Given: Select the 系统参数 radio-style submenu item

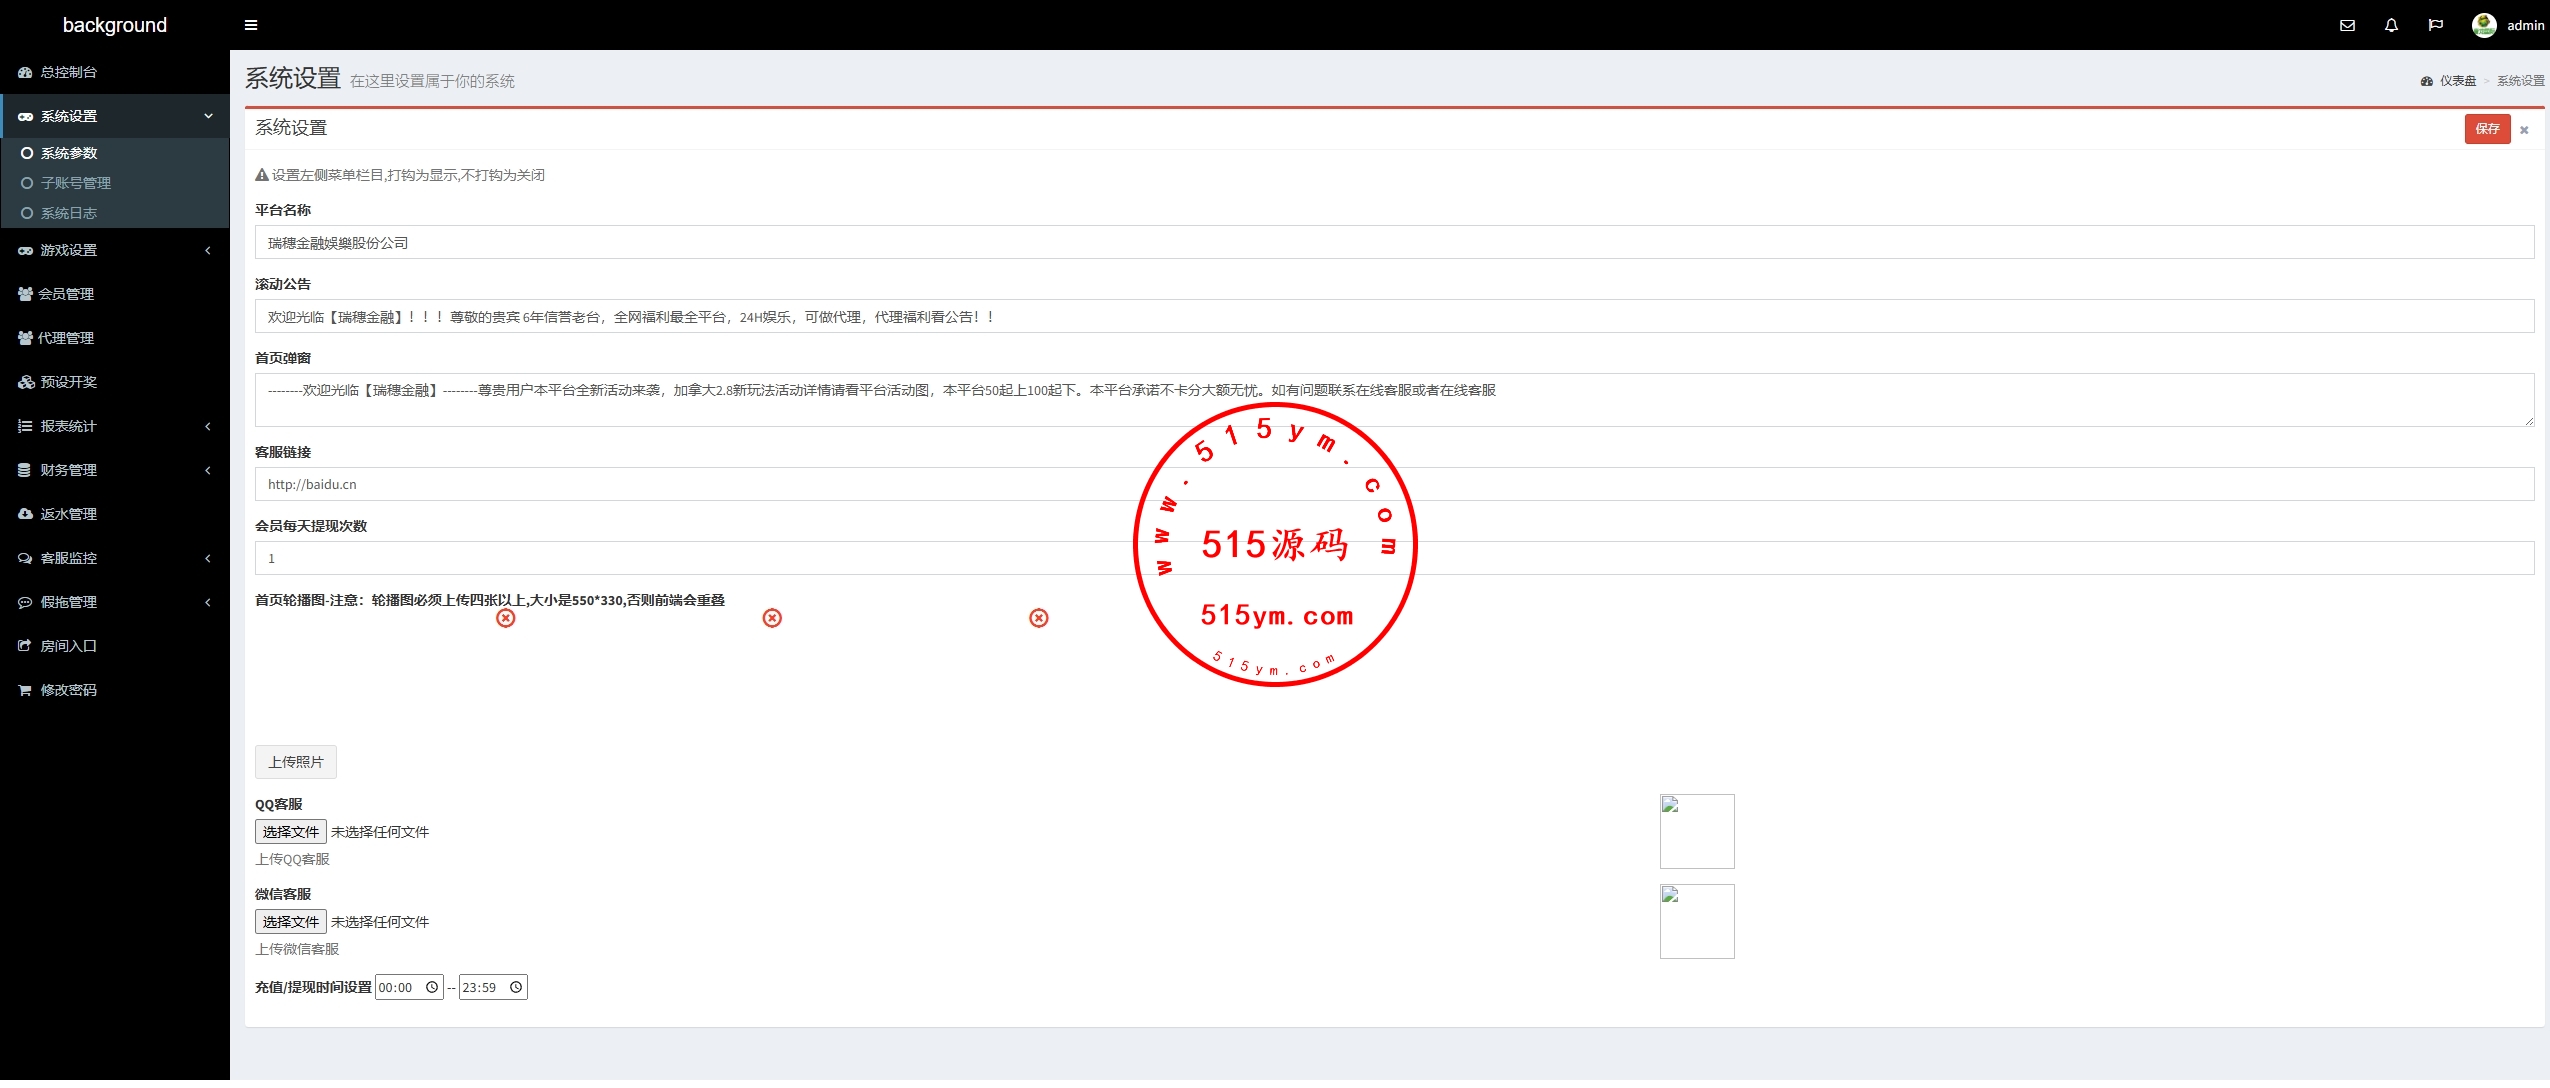Looking at the screenshot, I should 69,153.
